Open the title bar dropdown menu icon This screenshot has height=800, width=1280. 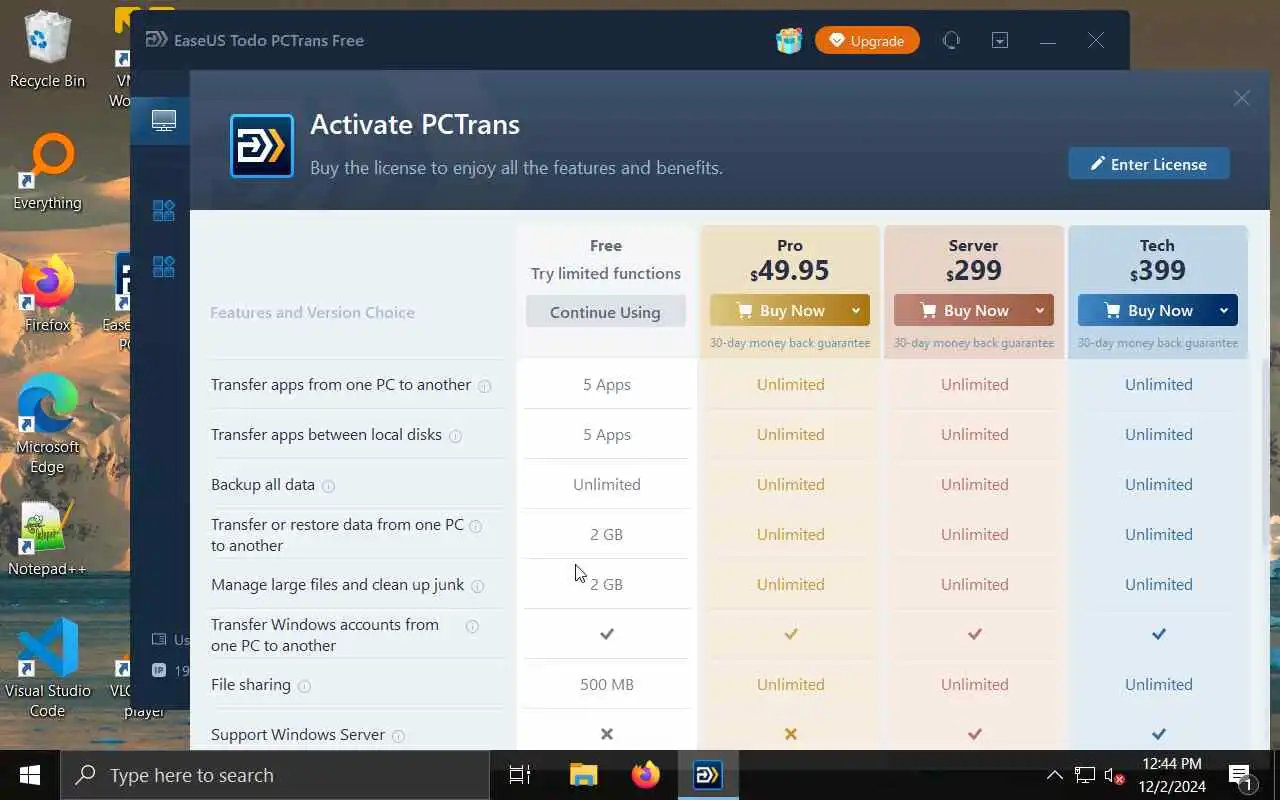(1000, 40)
